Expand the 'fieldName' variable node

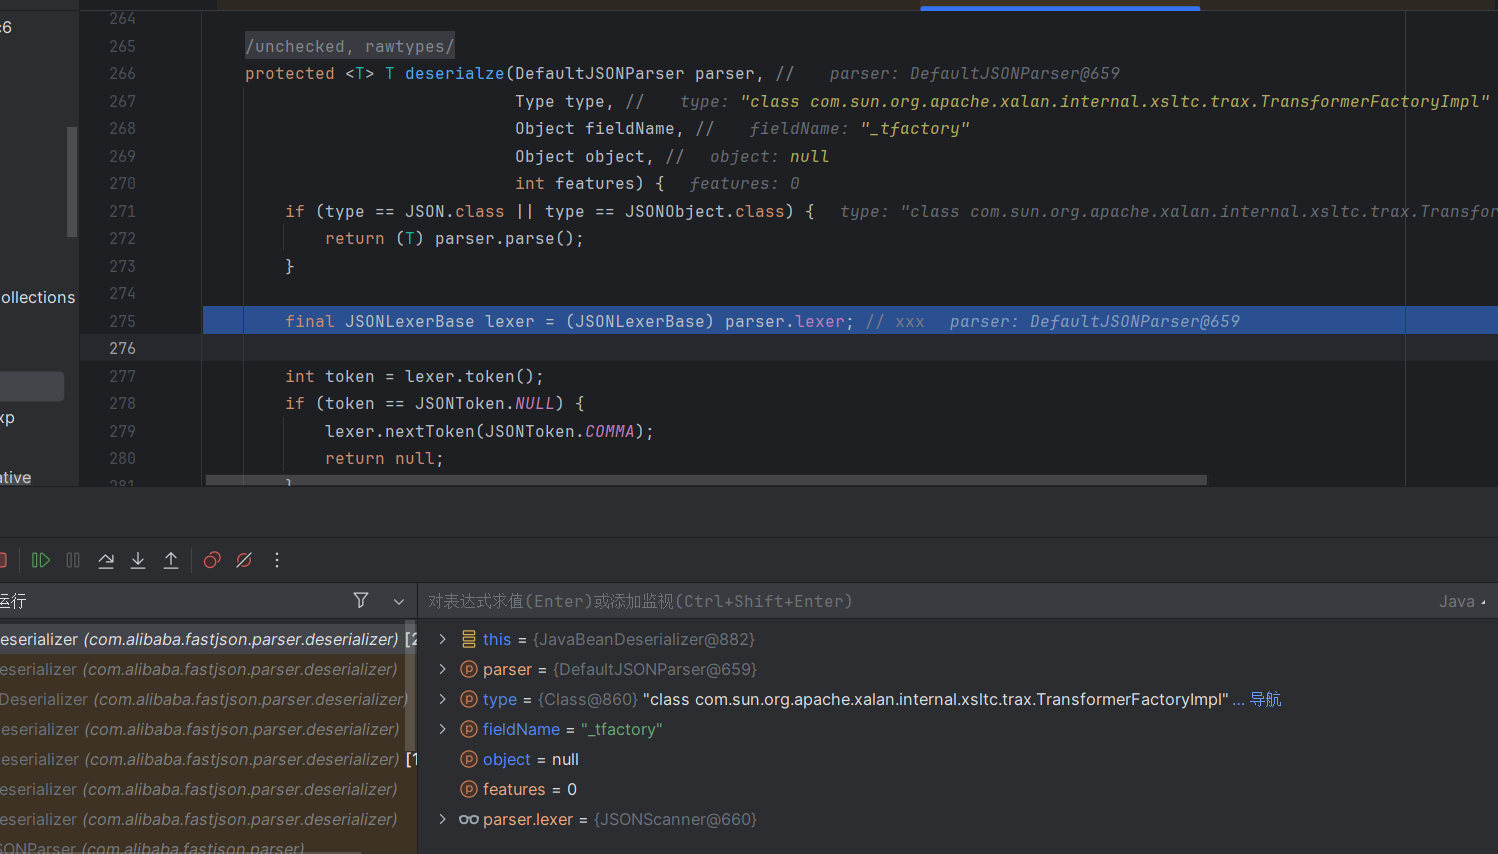coord(442,729)
